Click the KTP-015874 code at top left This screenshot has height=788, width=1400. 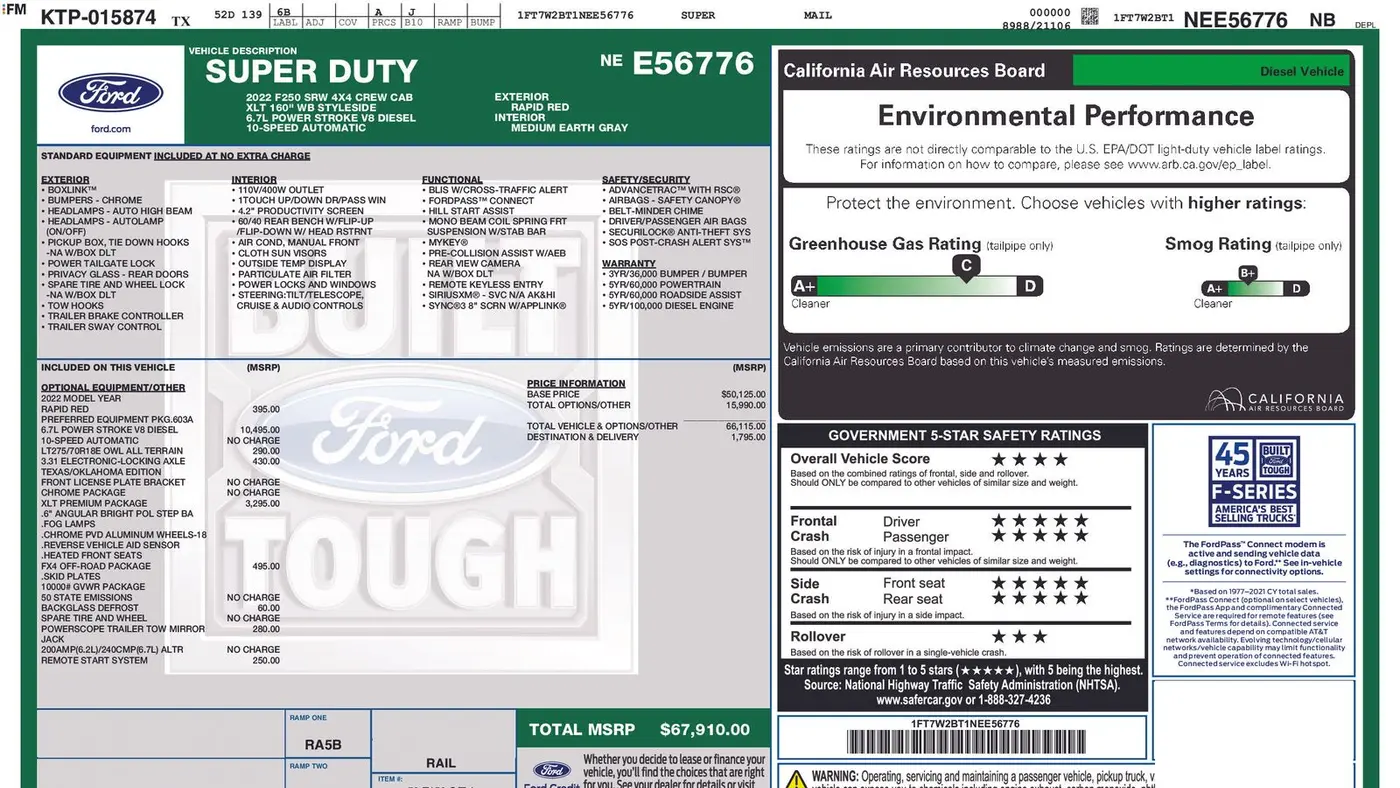pos(98,18)
